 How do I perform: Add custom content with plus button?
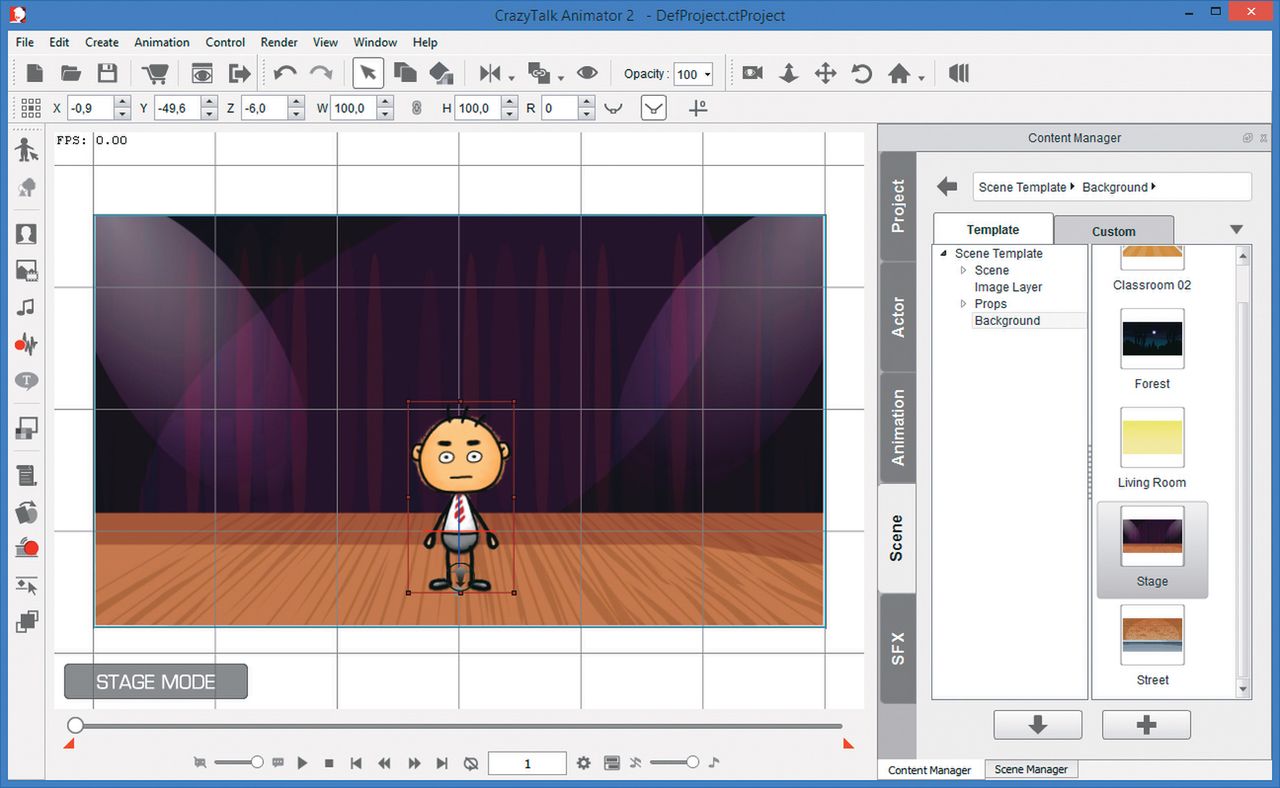1146,725
